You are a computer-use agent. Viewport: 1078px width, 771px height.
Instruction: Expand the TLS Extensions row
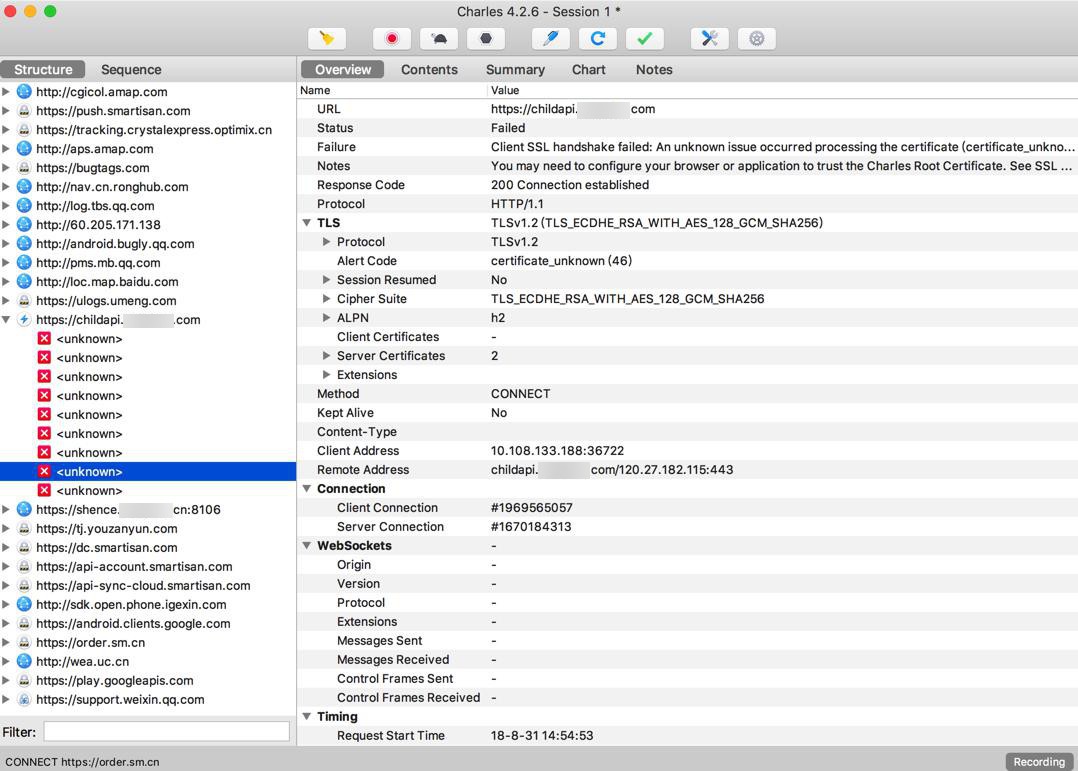pyautogui.click(x=327, y=375)
